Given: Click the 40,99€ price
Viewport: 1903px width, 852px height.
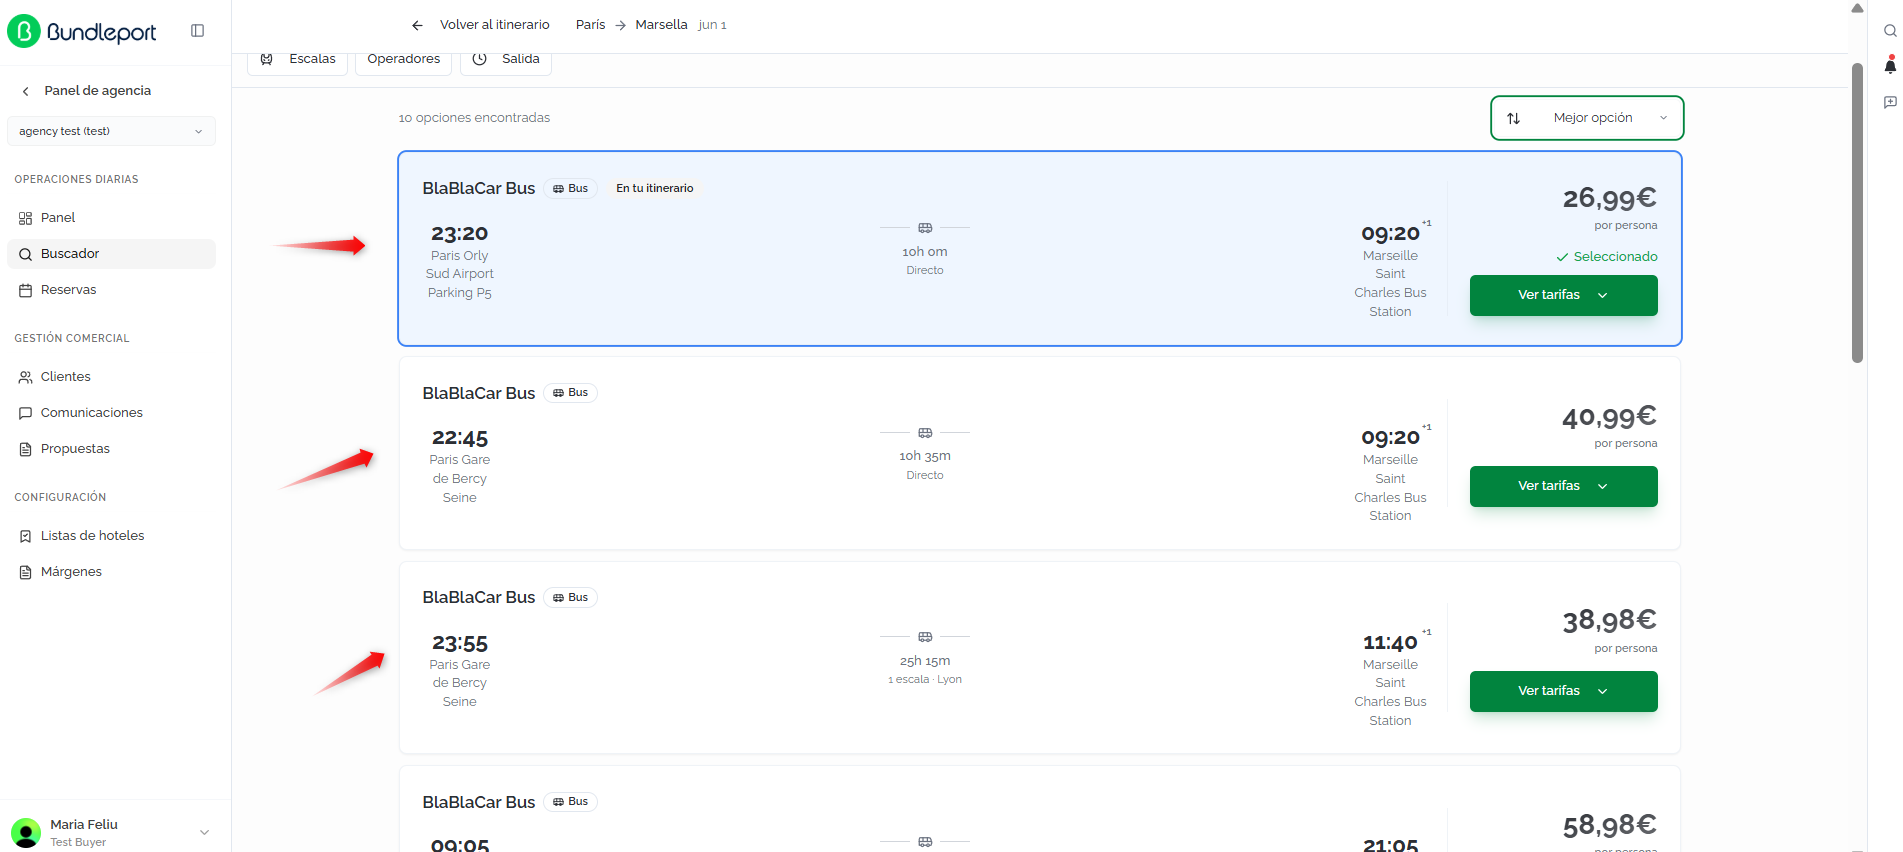Looking at the screenshot, I should pos(1610,417).
